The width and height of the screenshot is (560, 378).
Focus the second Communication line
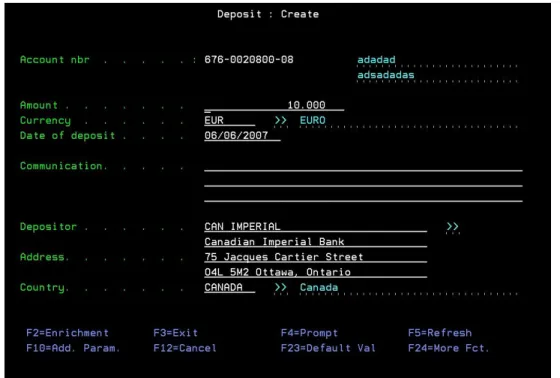(363, 181)
